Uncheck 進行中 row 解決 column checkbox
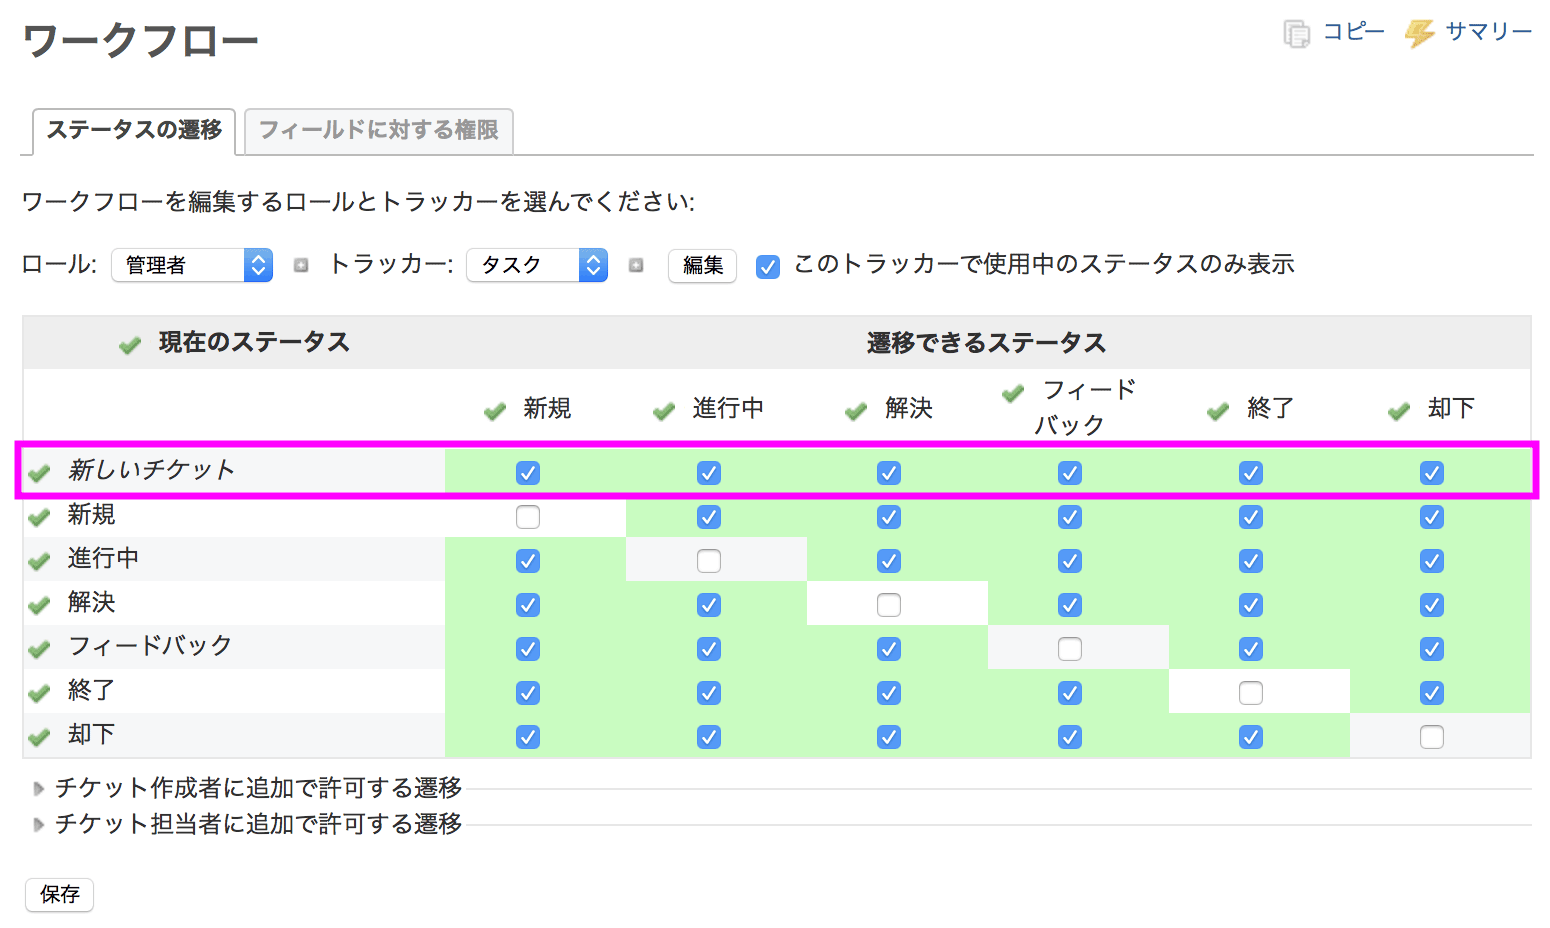 tap(889, 561)
